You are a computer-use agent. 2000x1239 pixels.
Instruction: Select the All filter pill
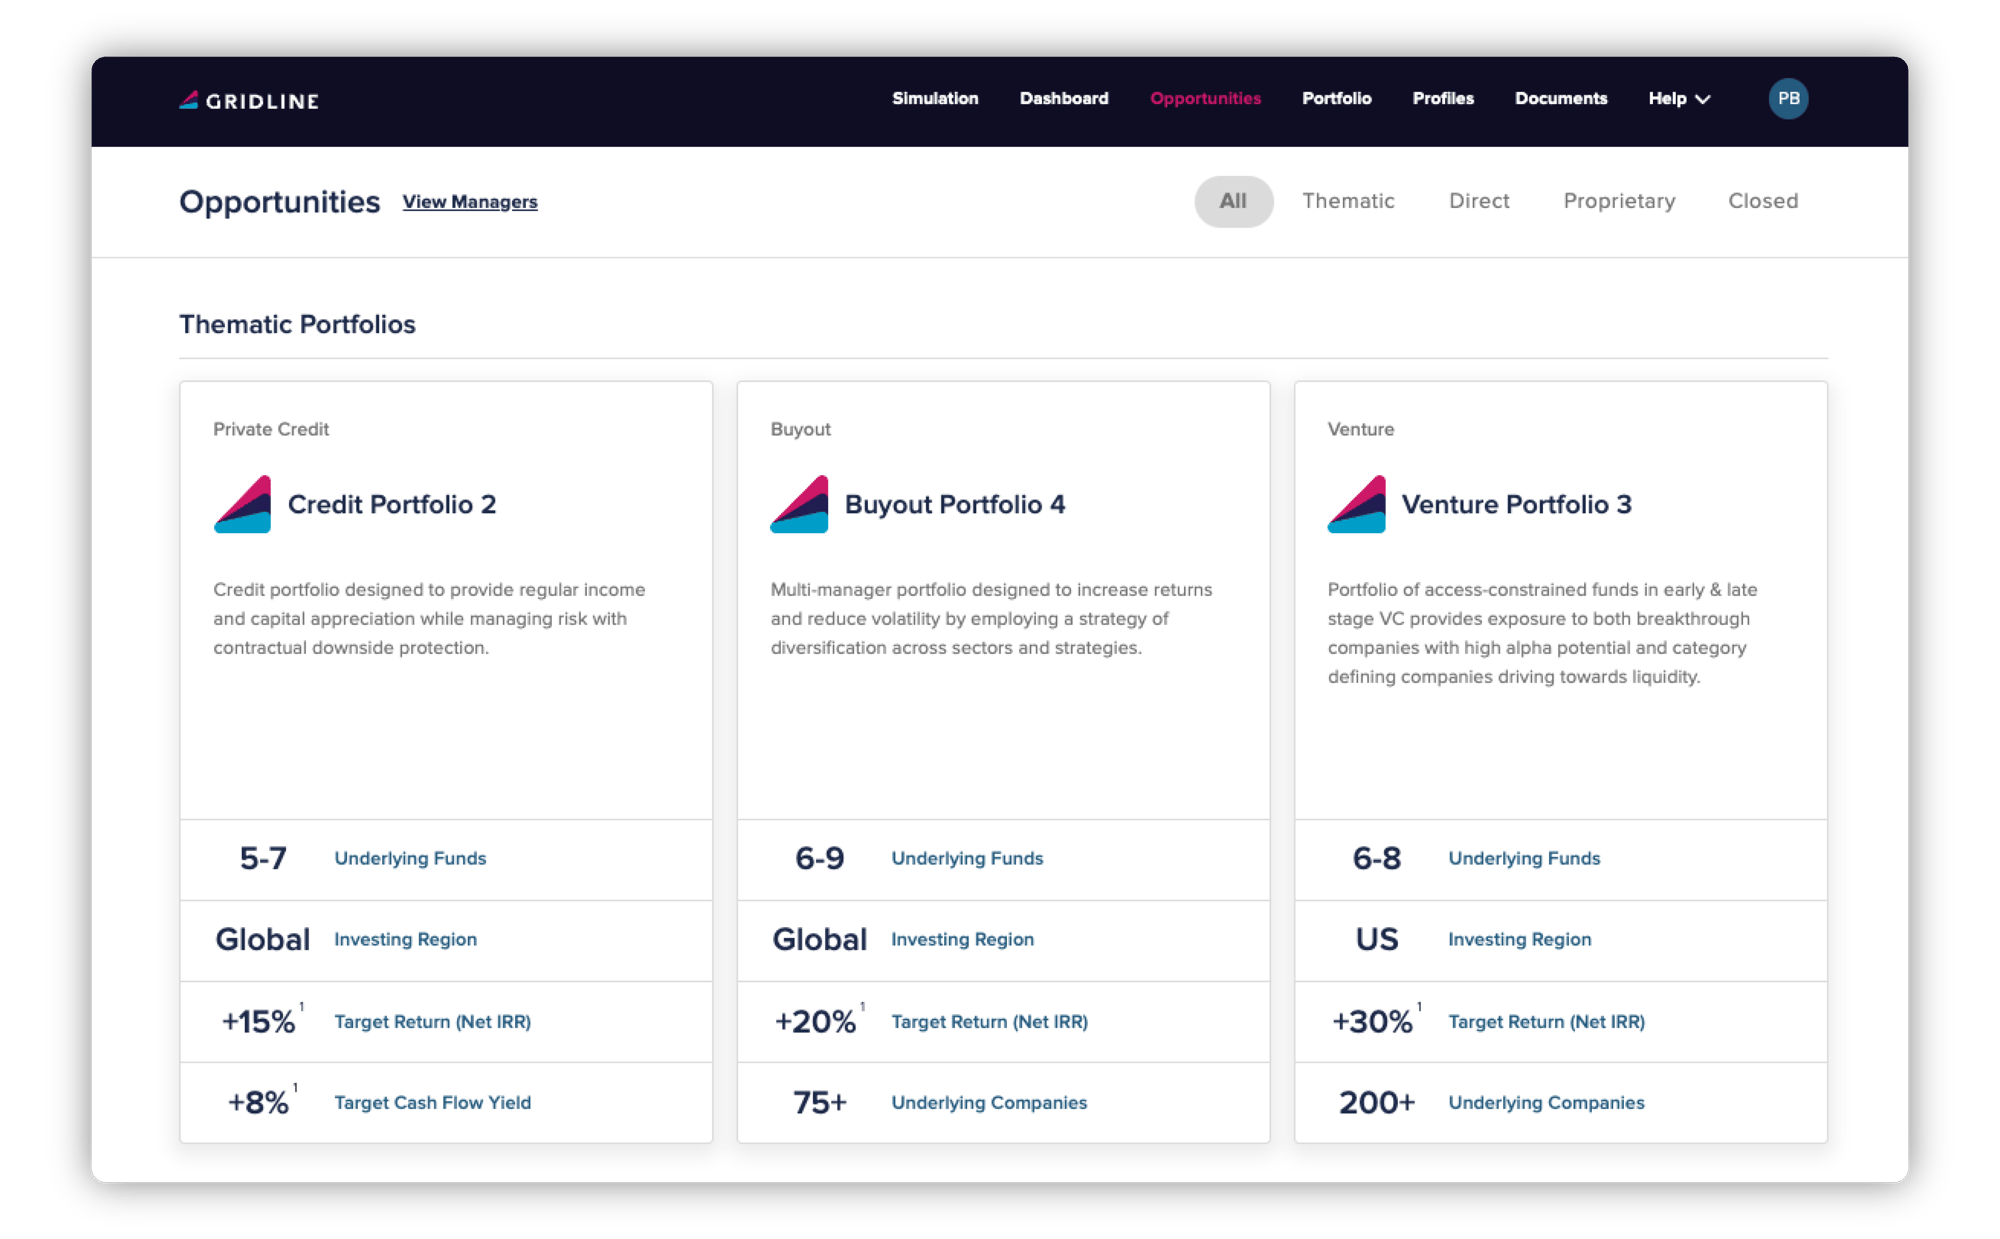click(1233, 201)
